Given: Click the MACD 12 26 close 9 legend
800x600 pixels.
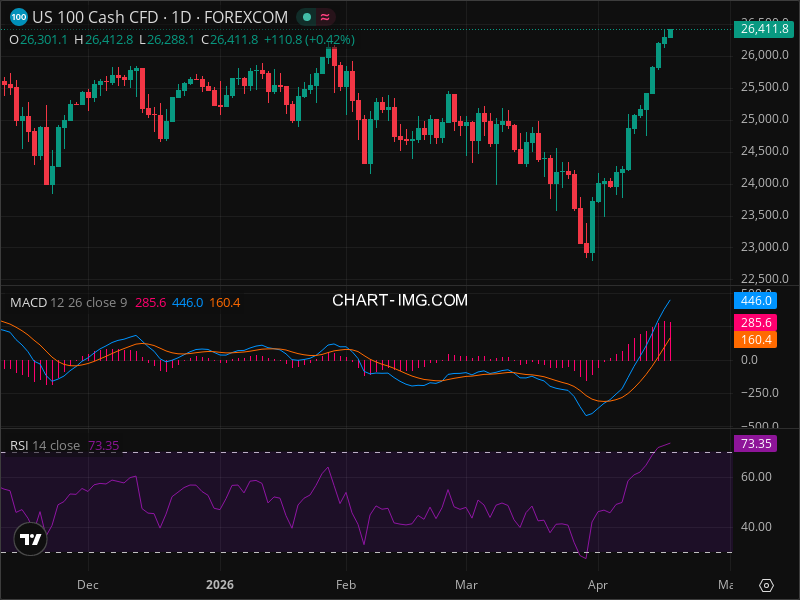Looking at the screenshot, I should coord(68,303).
